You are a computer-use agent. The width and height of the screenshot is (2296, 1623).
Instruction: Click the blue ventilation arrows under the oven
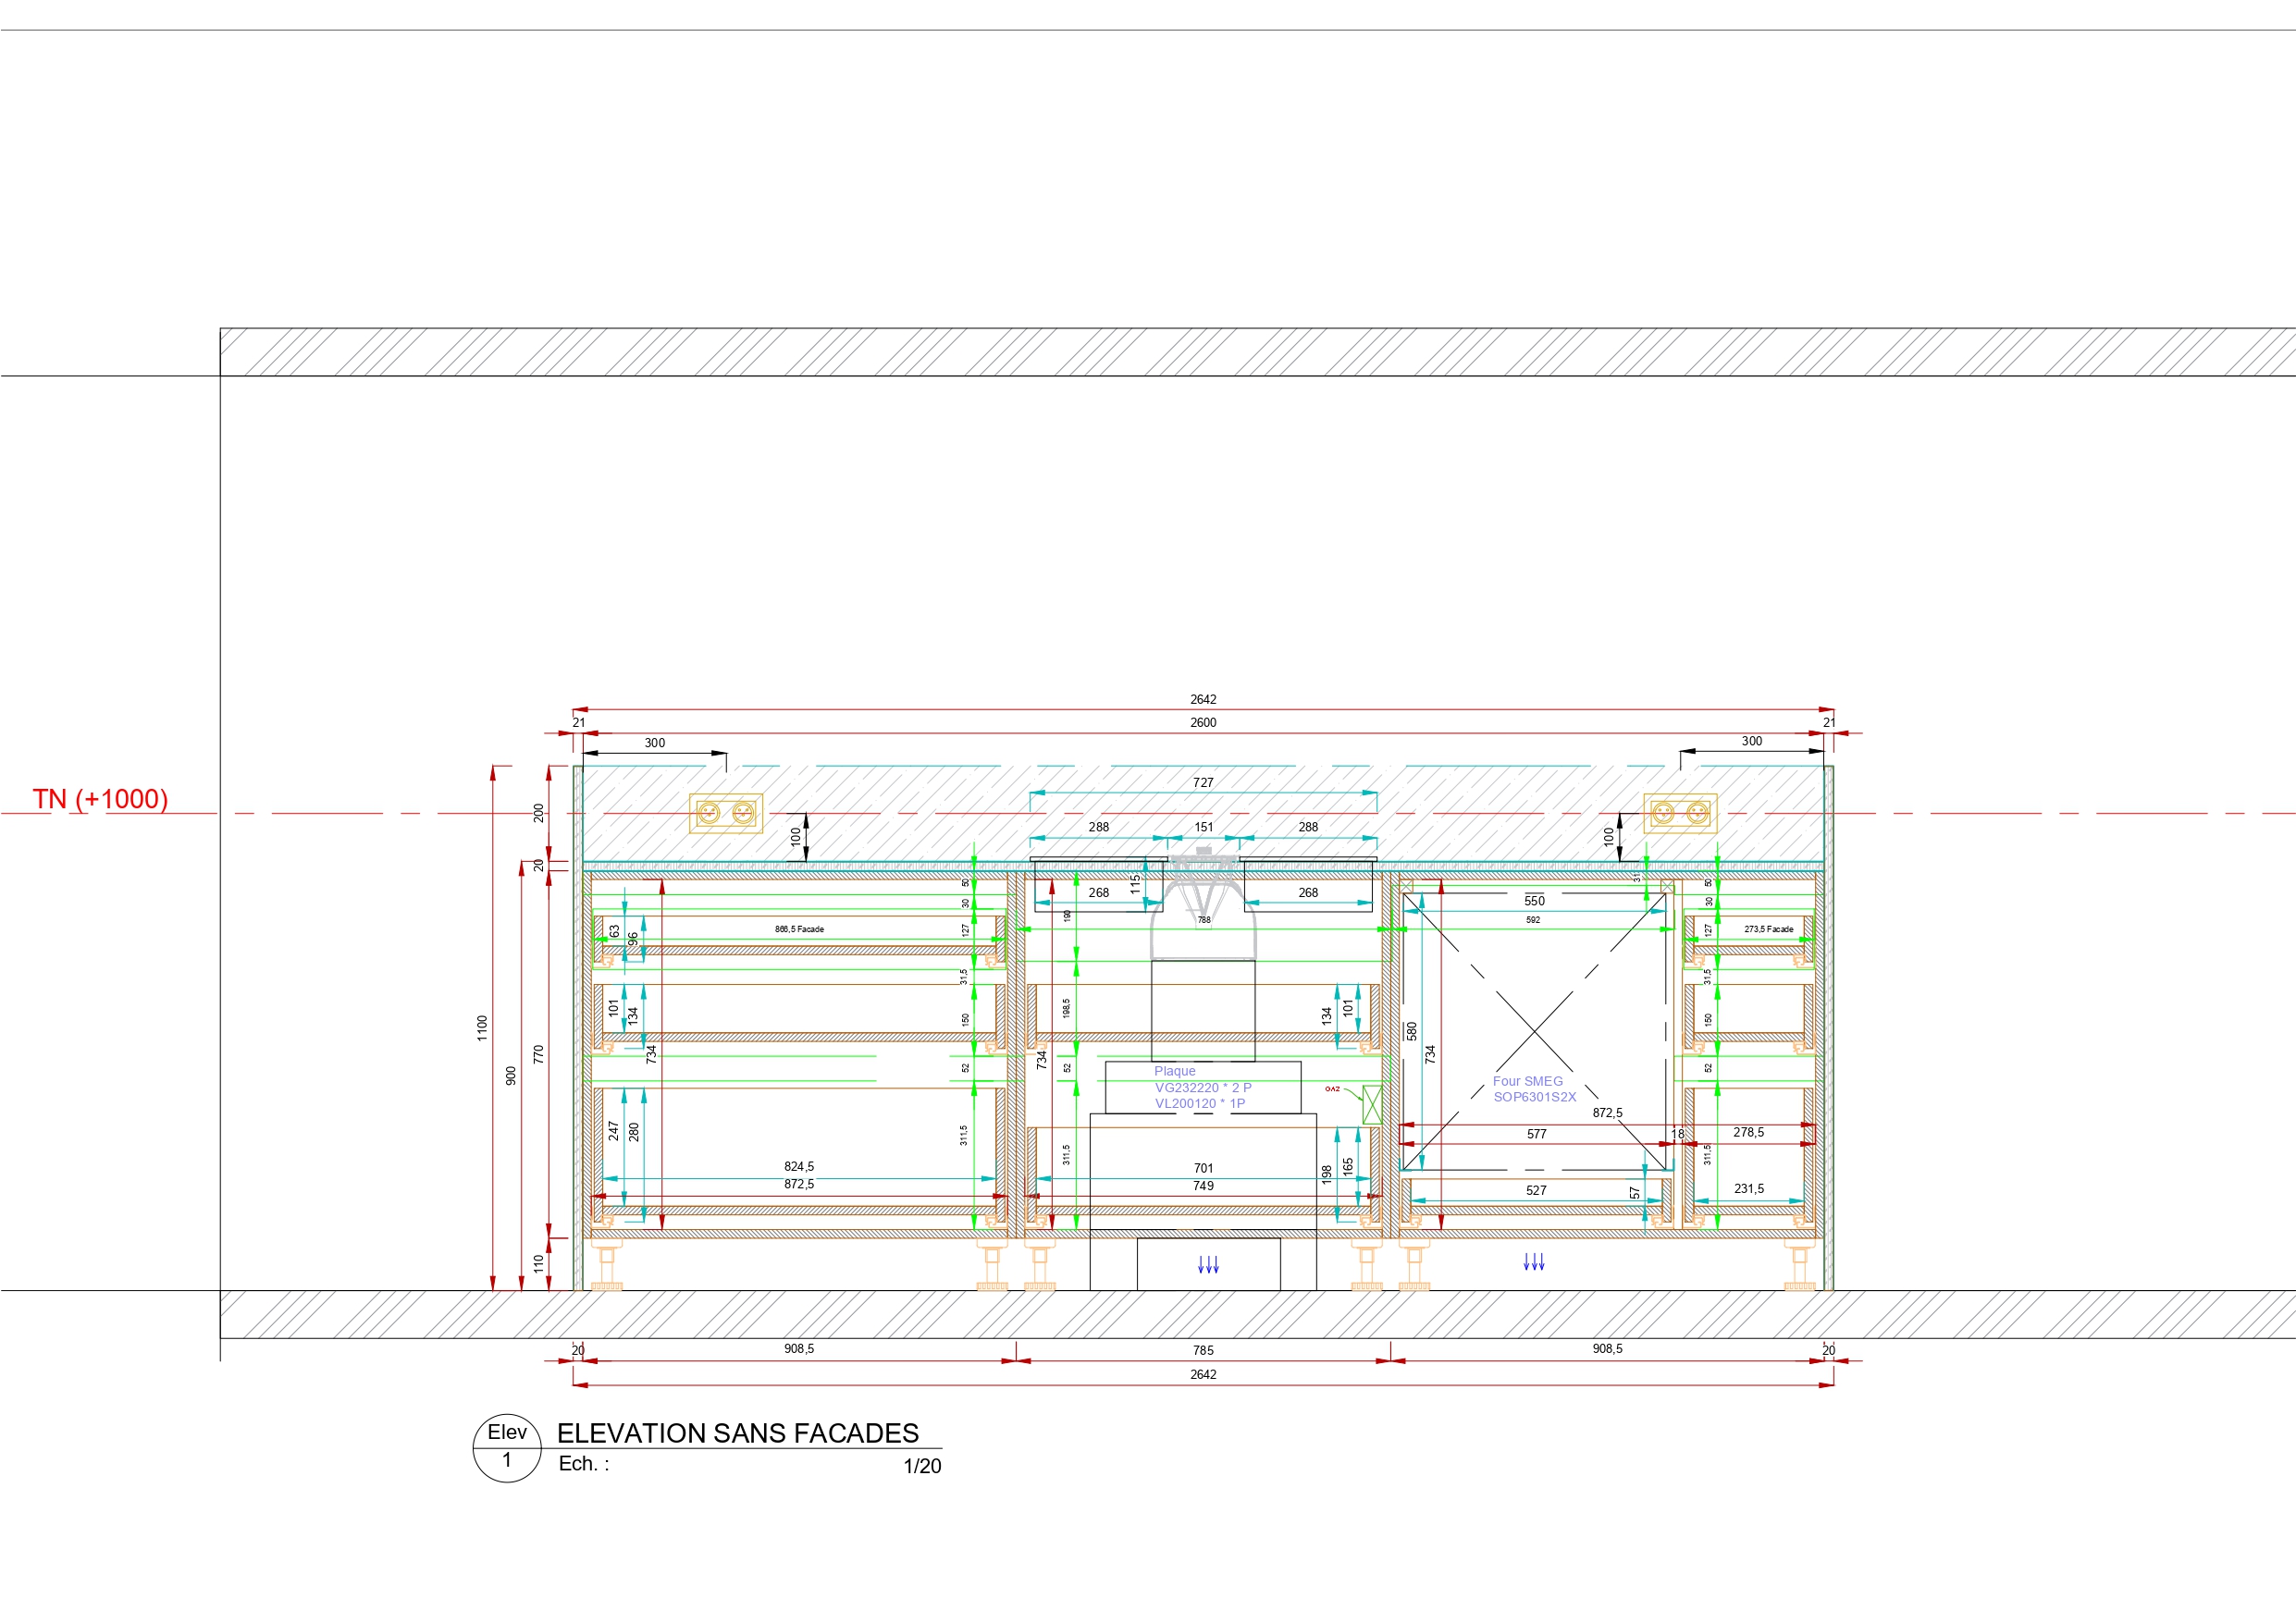[1533, 1262]
